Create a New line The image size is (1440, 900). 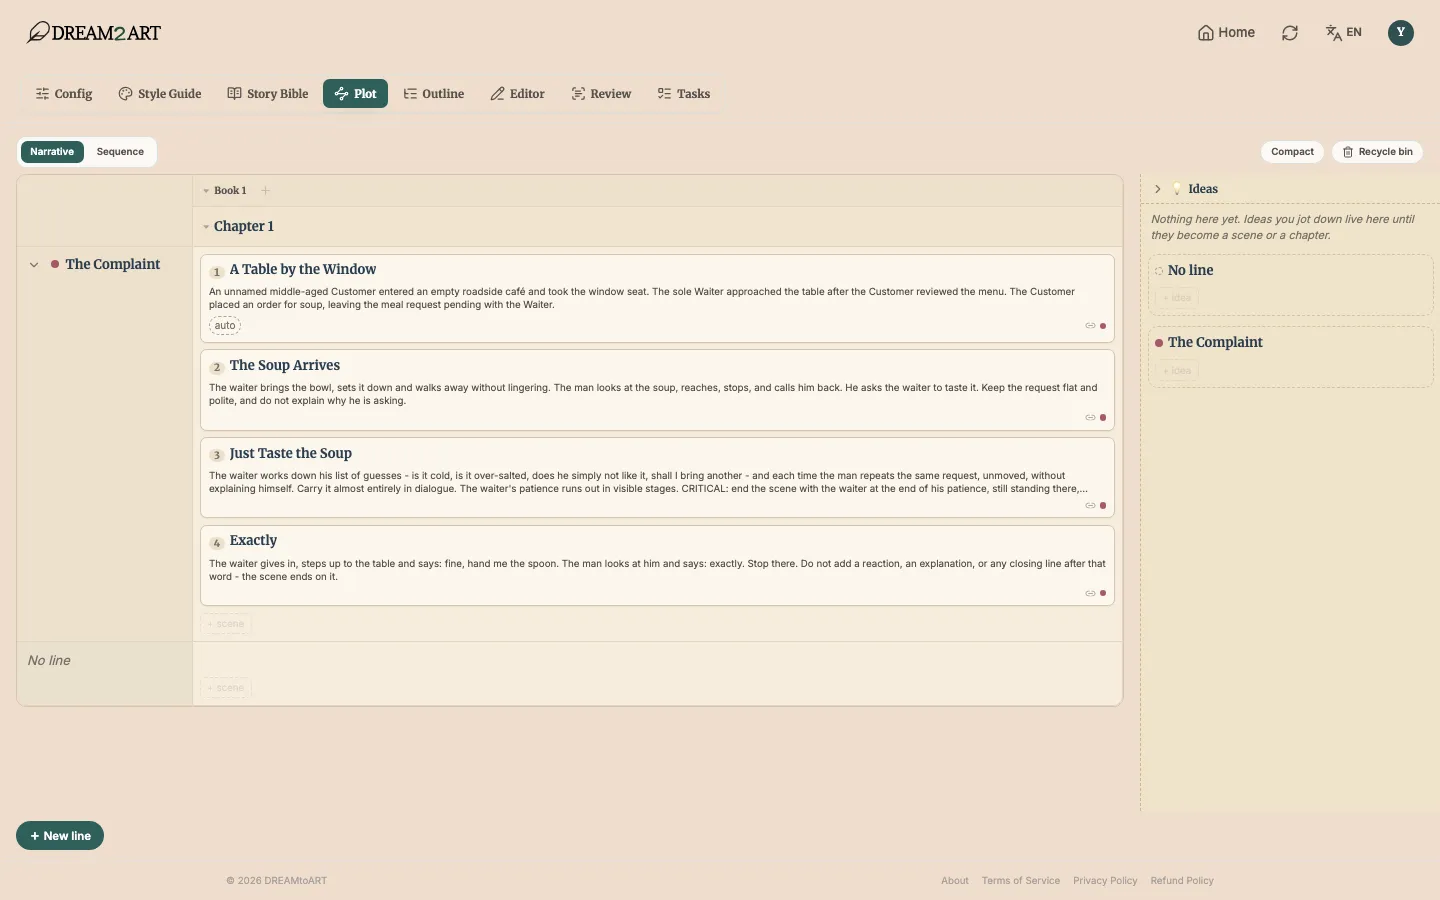click(x=60, y=836)
